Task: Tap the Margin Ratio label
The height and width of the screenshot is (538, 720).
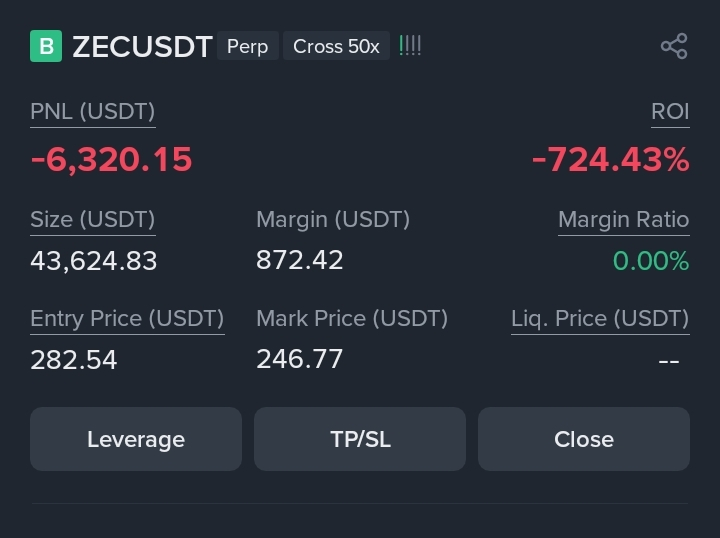Action: click(x=624, y=219)
